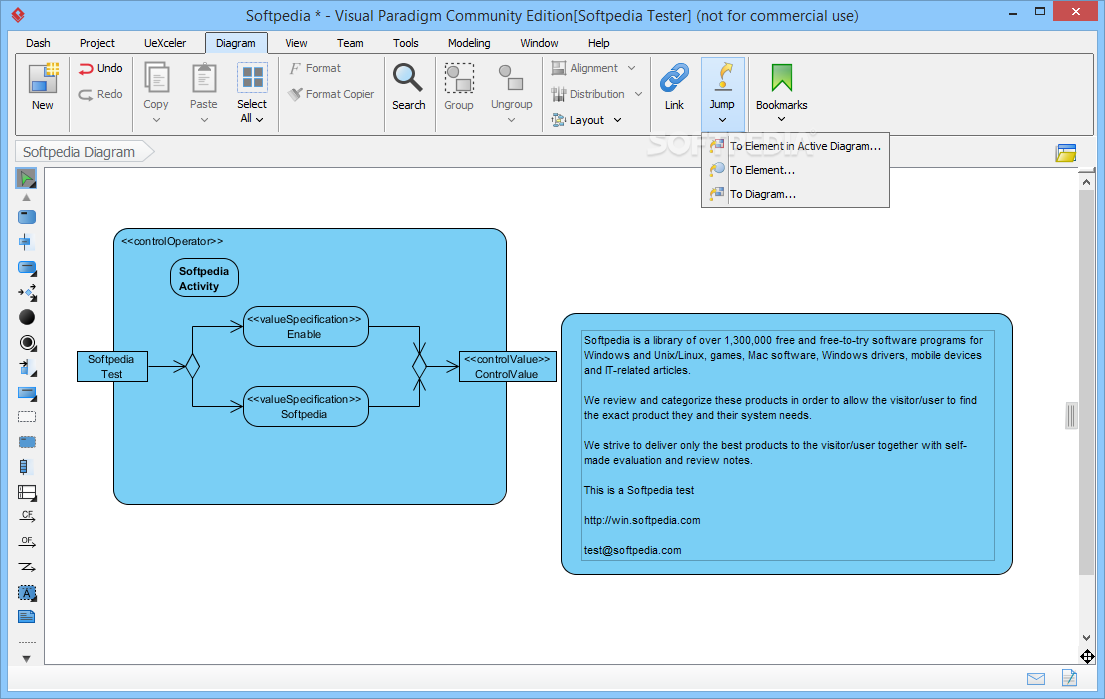Viewport: 1105px width, 699px height.
Task: Select the Exception Handler zigzag tool
Action: [27, 567]
